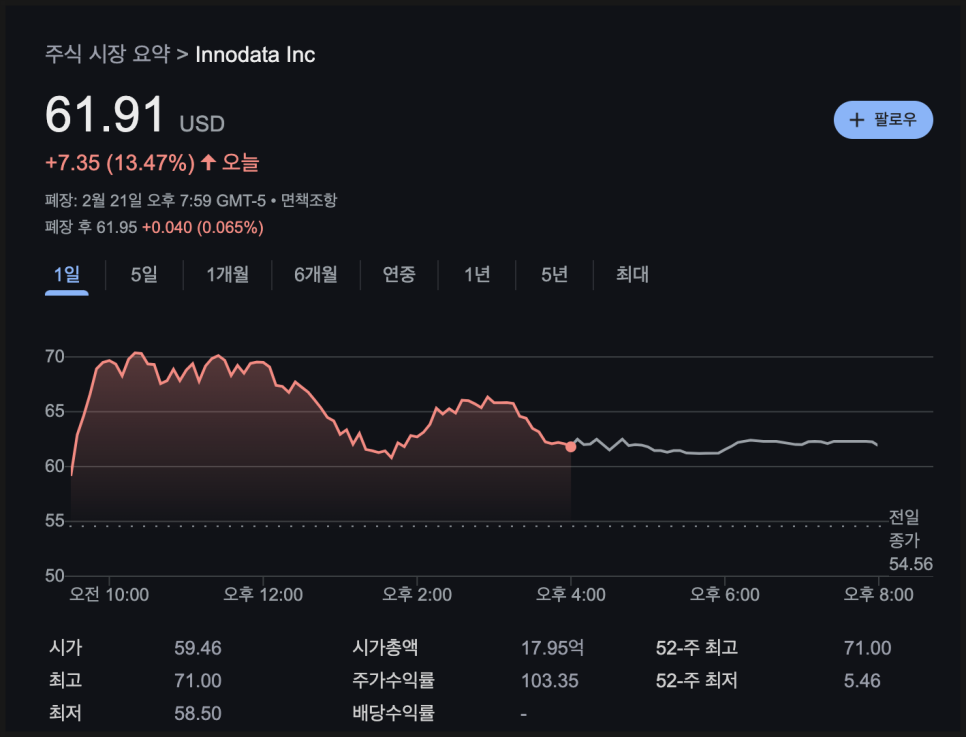Click the 시가 value 59.46
The height and width of the screenshot is (737, 966).
pos(197,648)
